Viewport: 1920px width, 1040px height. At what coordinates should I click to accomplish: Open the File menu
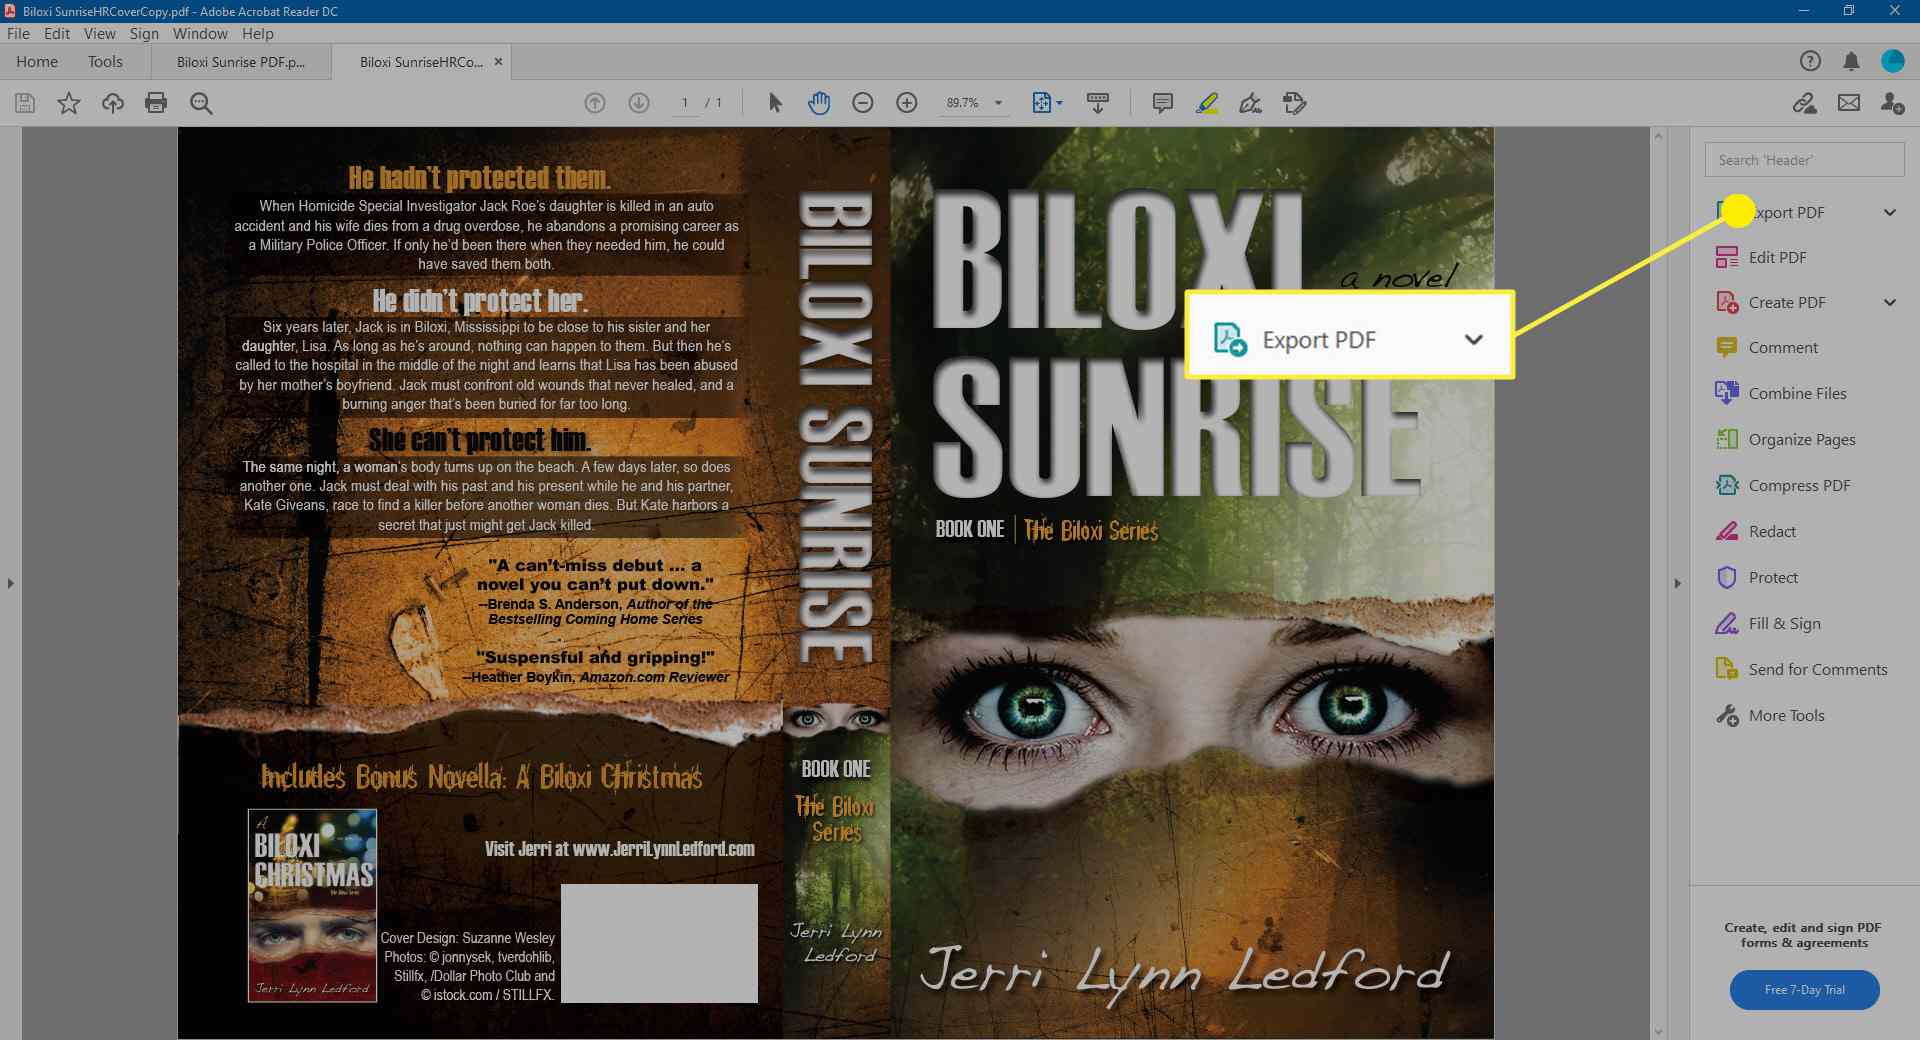(18, 33)
